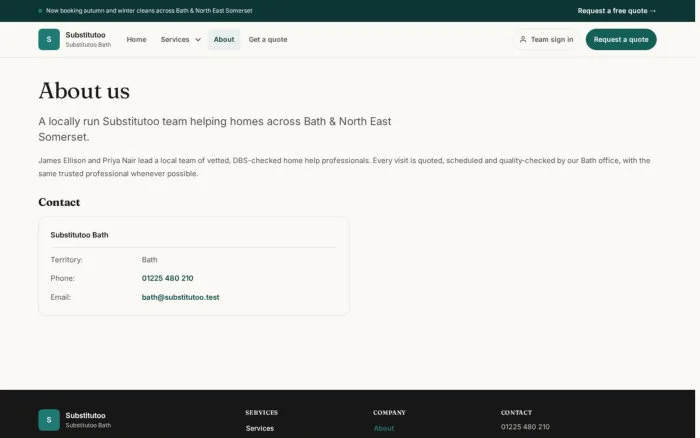Click the Territory: label
This screenshot has height=438, width=700.
pos(67,259)
